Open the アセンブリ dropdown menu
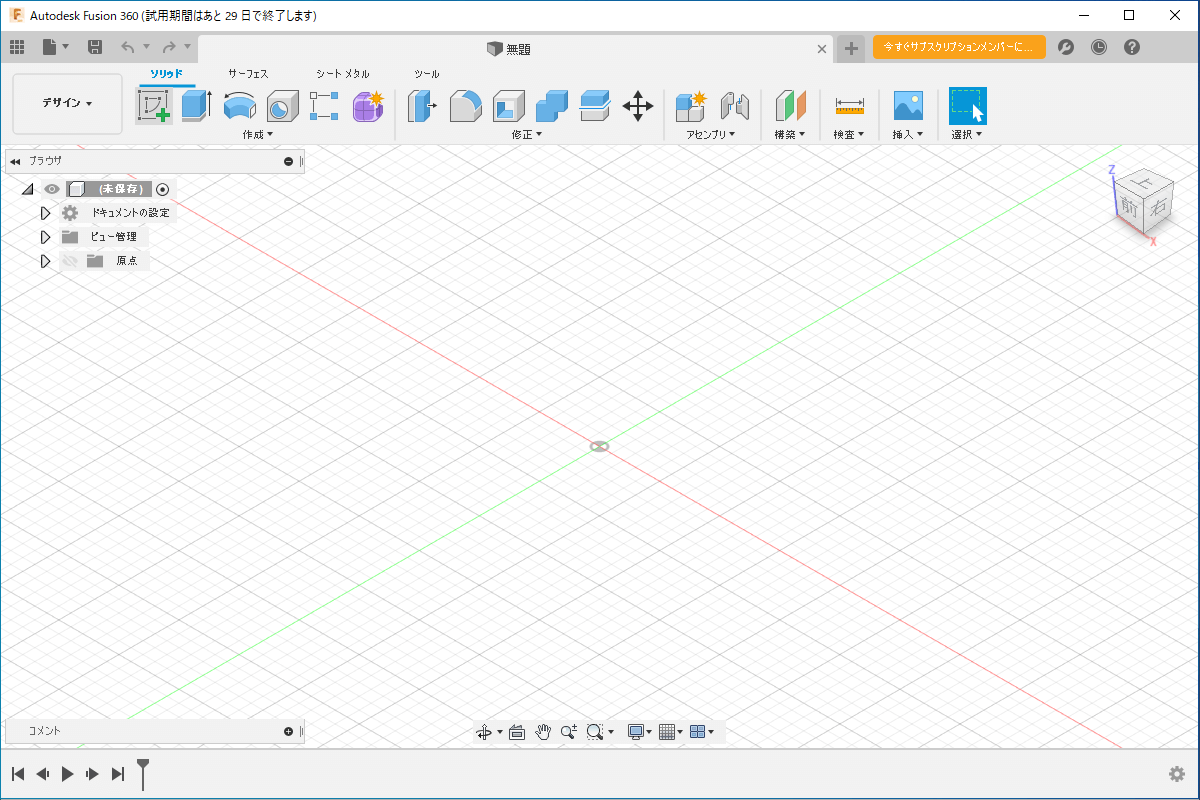Screen dimensions: 1200x800 (x=711, y=134)
